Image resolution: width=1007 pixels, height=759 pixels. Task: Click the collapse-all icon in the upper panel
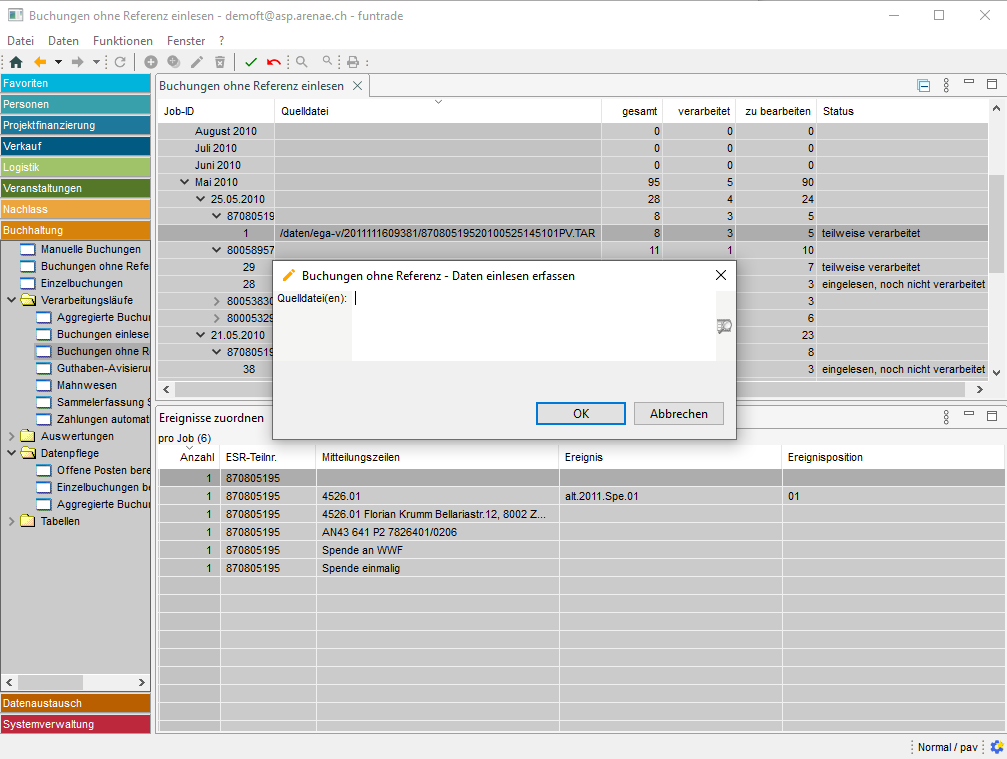tap(923, 86)
